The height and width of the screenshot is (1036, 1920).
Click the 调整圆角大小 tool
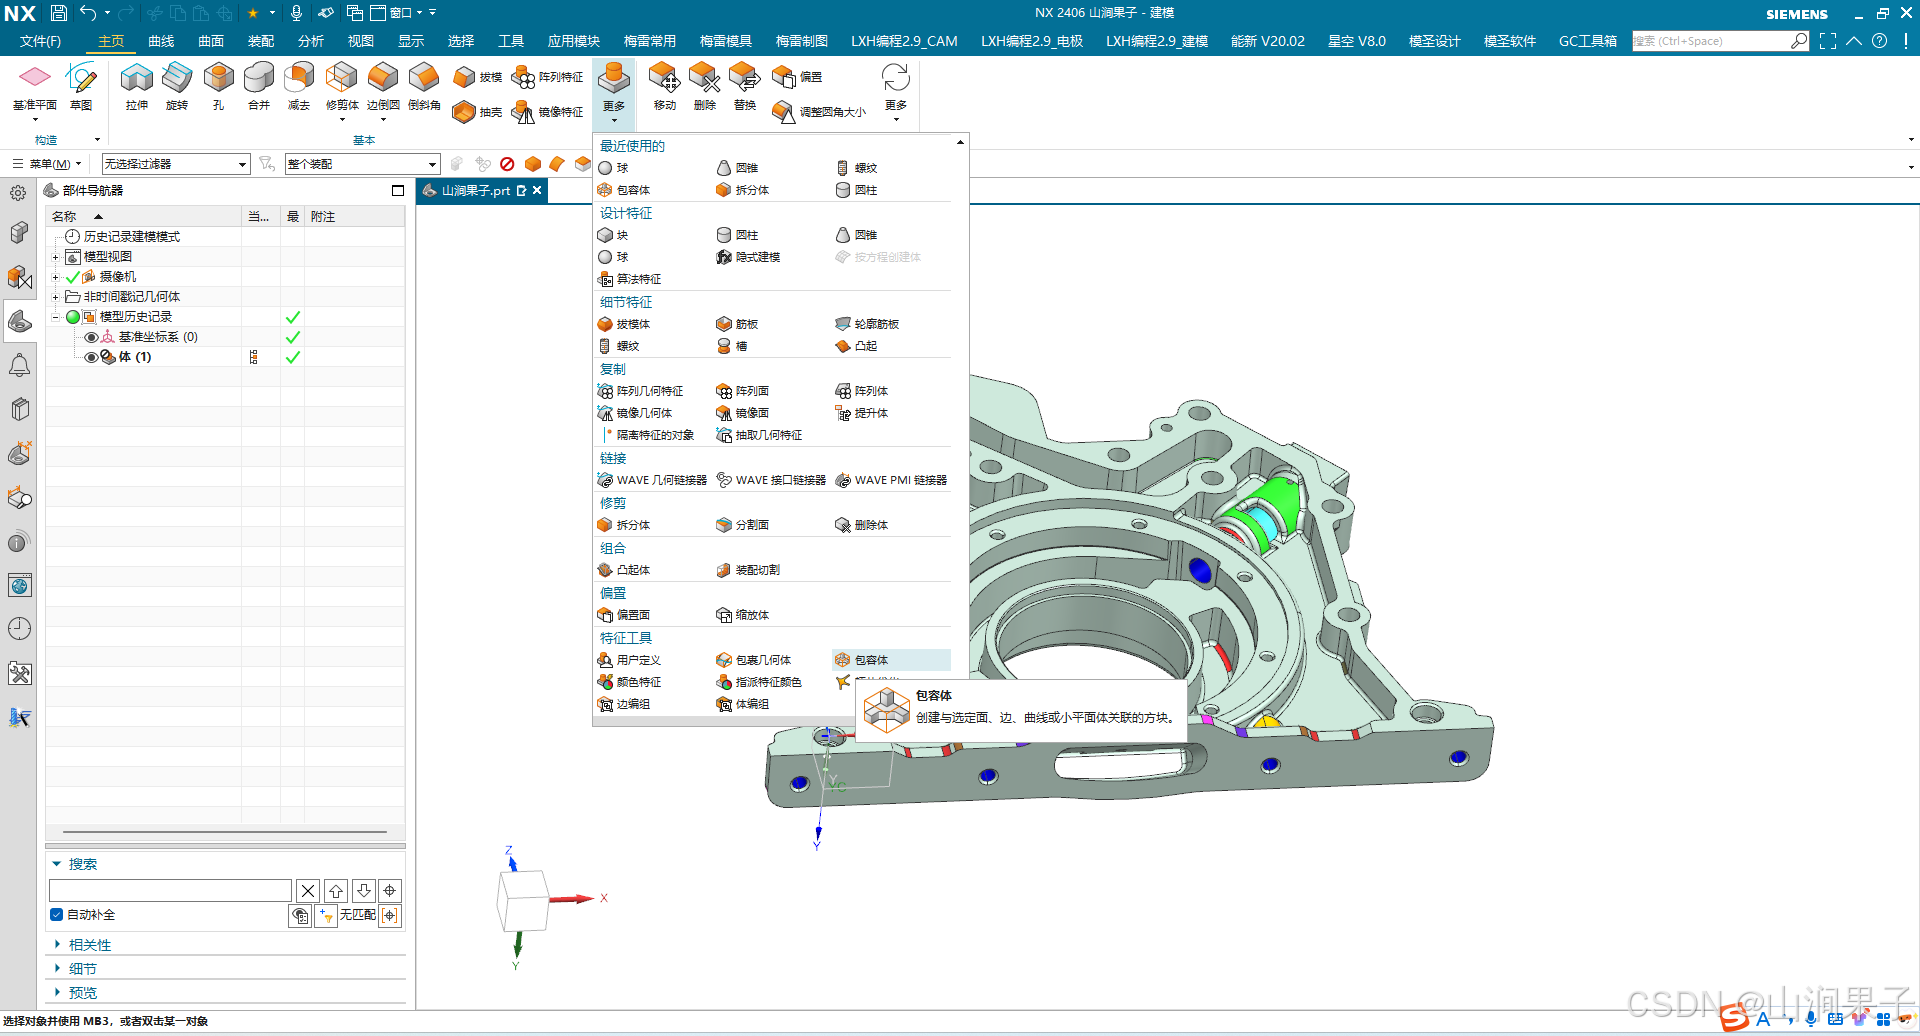click(820, 112)
